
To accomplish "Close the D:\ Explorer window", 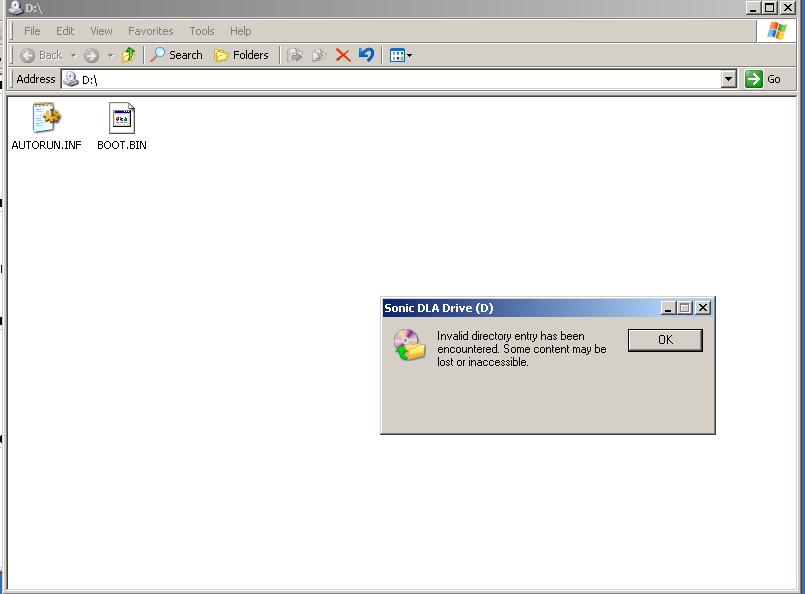I will pyautogui.click(x=788, y=8).
